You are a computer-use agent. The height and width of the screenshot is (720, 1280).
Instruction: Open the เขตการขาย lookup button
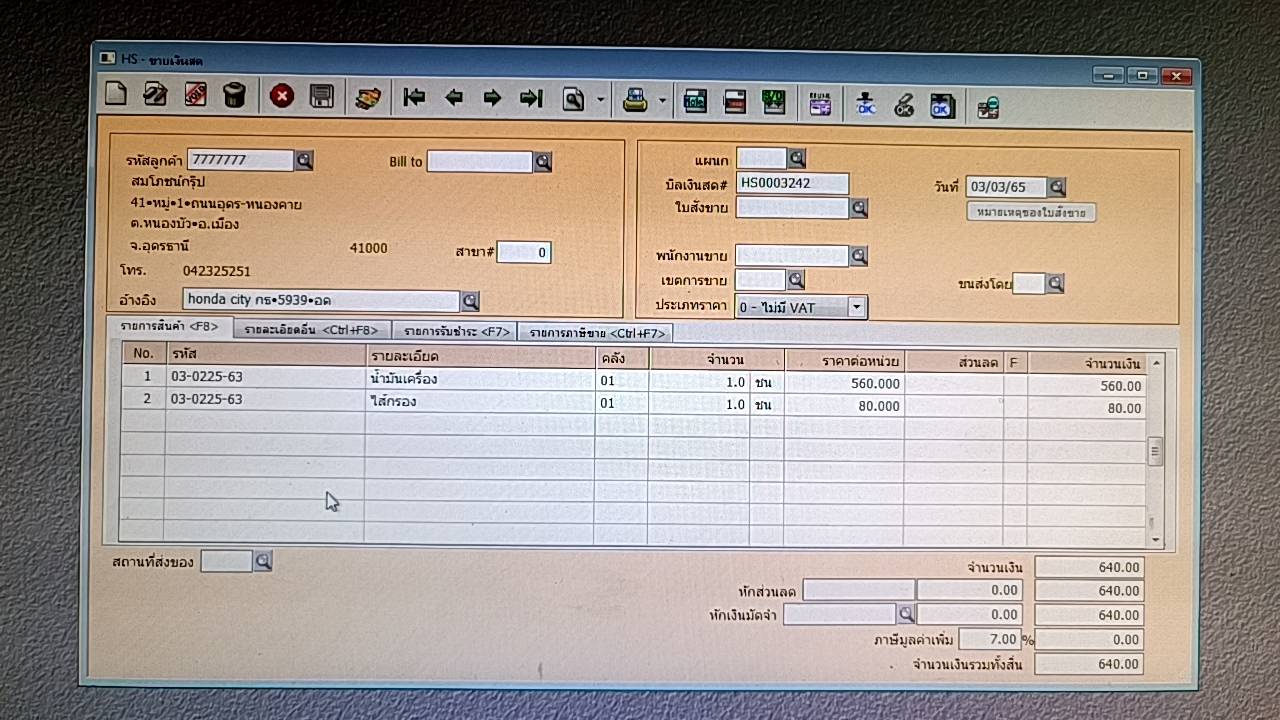click(796, 280)
